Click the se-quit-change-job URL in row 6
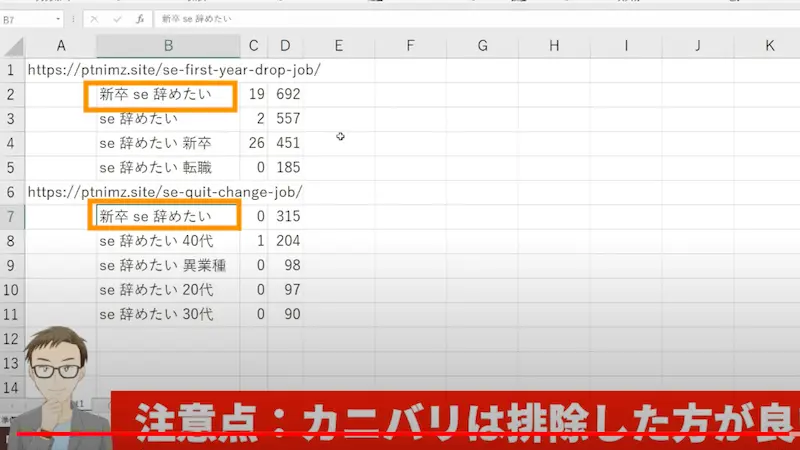The width and height of the screenshot is (800, 450). [x=165, y=192]
